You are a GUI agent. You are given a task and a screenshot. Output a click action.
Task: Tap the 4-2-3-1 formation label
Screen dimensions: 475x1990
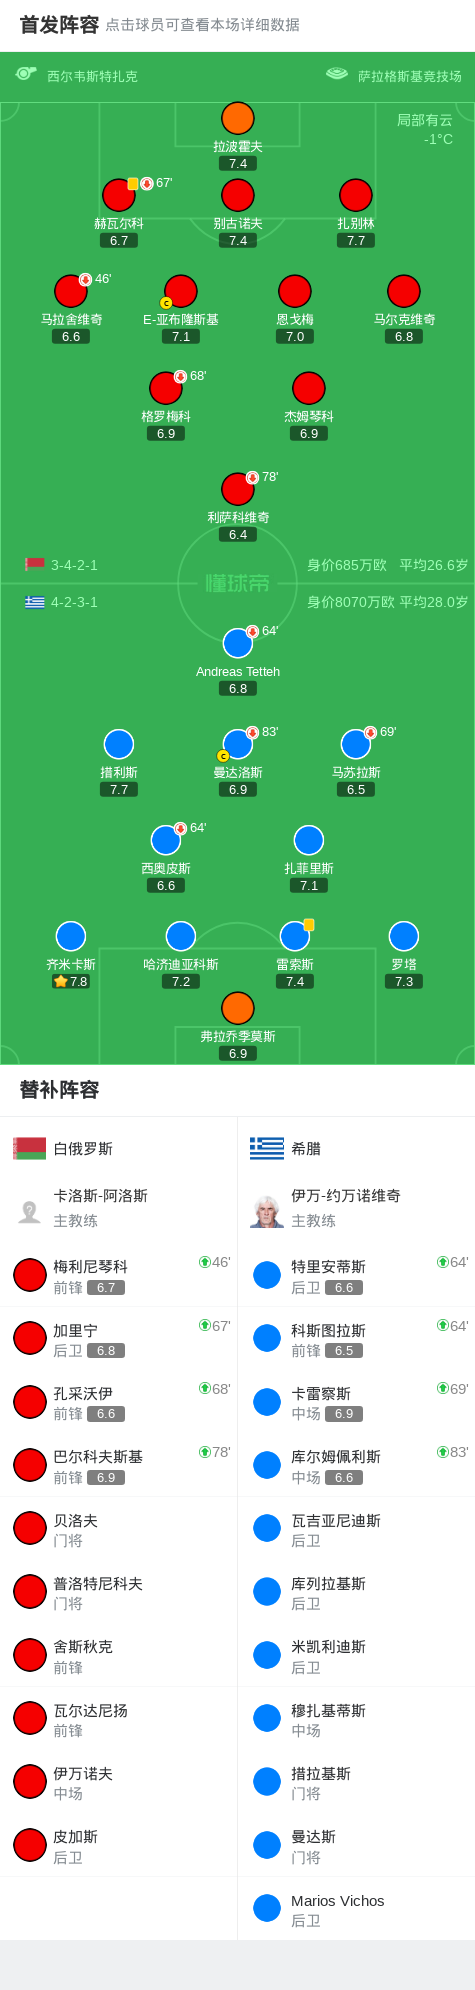click(74, 602)
